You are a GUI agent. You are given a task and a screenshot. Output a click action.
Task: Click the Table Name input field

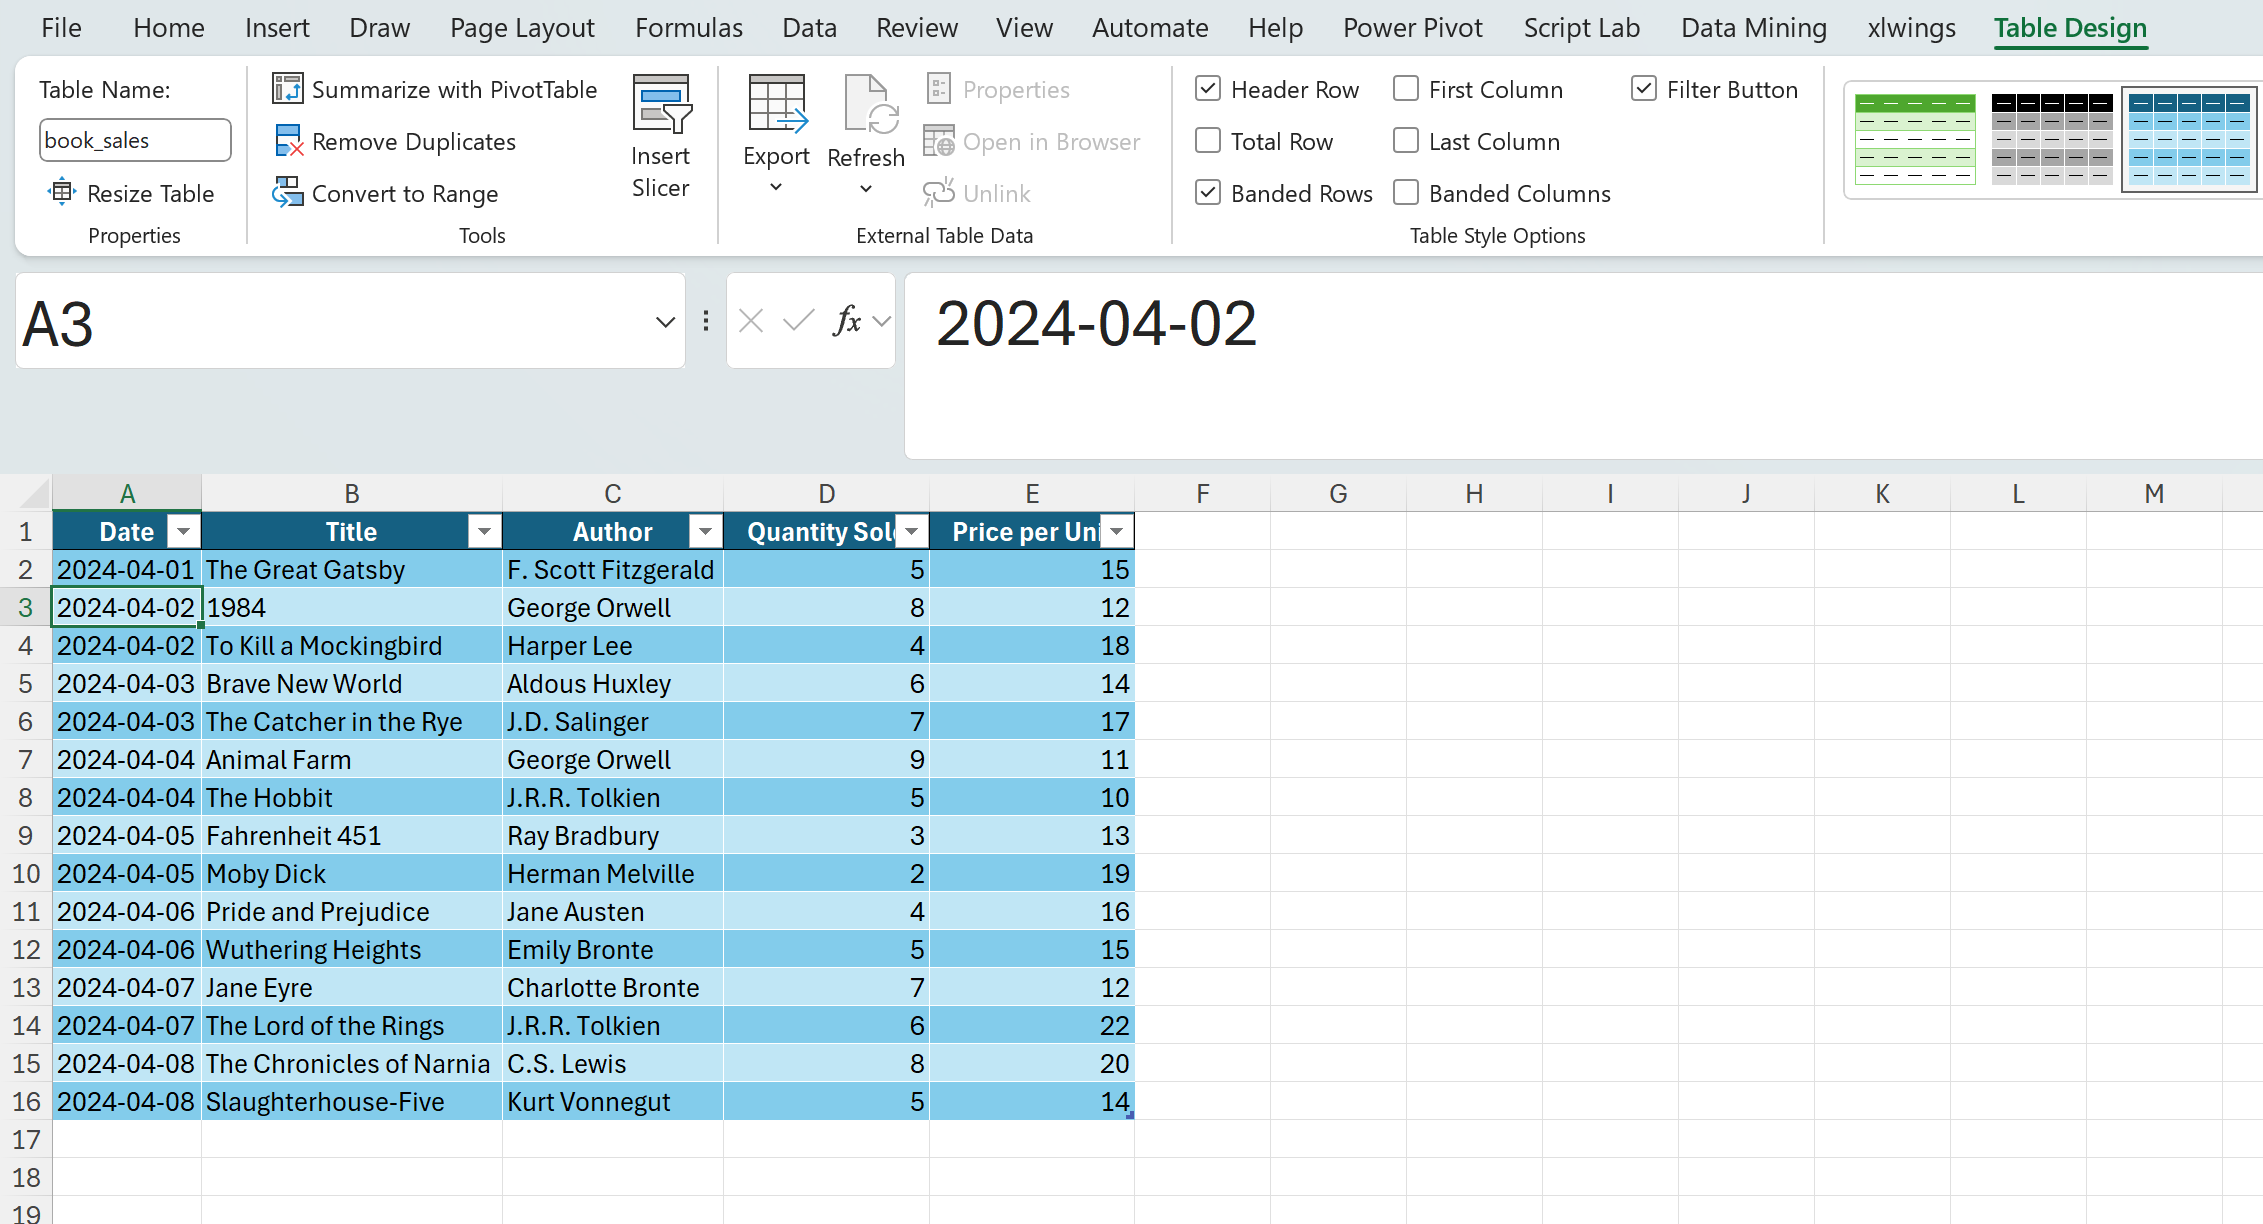(135, 140)
